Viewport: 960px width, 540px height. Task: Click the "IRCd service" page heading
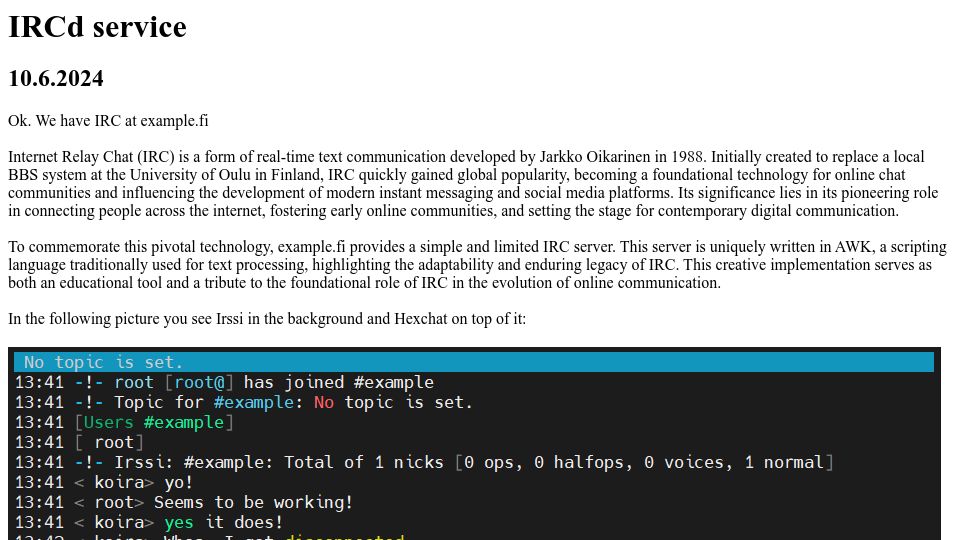point(97,27)
